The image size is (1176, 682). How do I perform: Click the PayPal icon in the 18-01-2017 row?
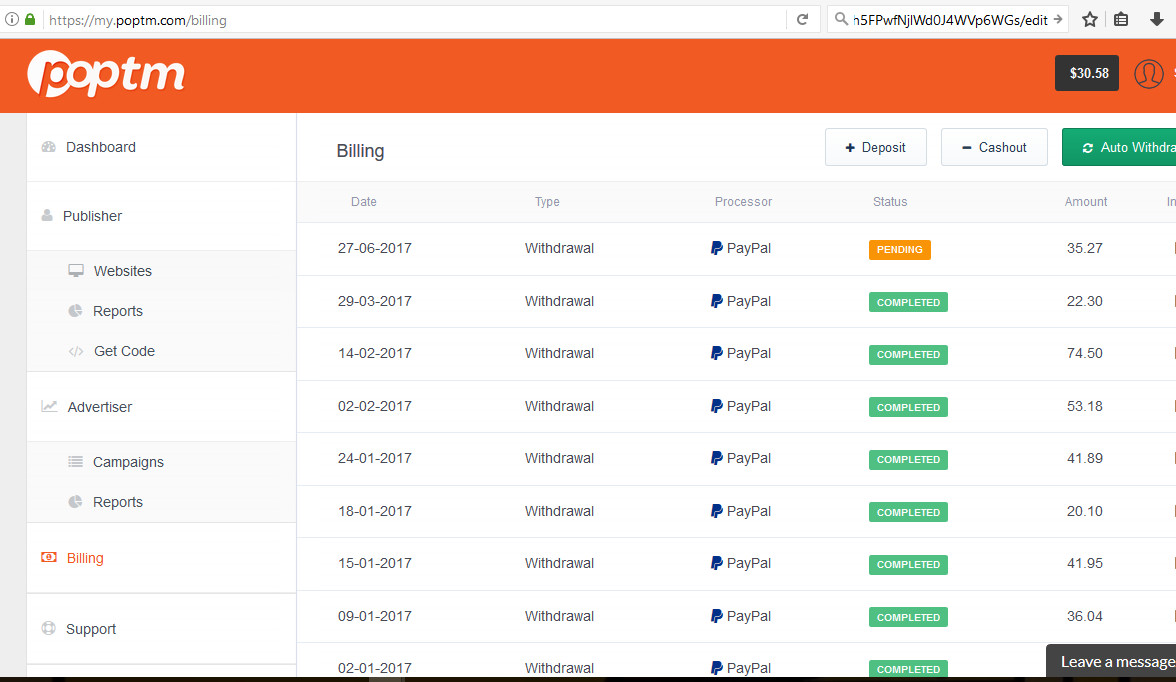tap(716, 511)
